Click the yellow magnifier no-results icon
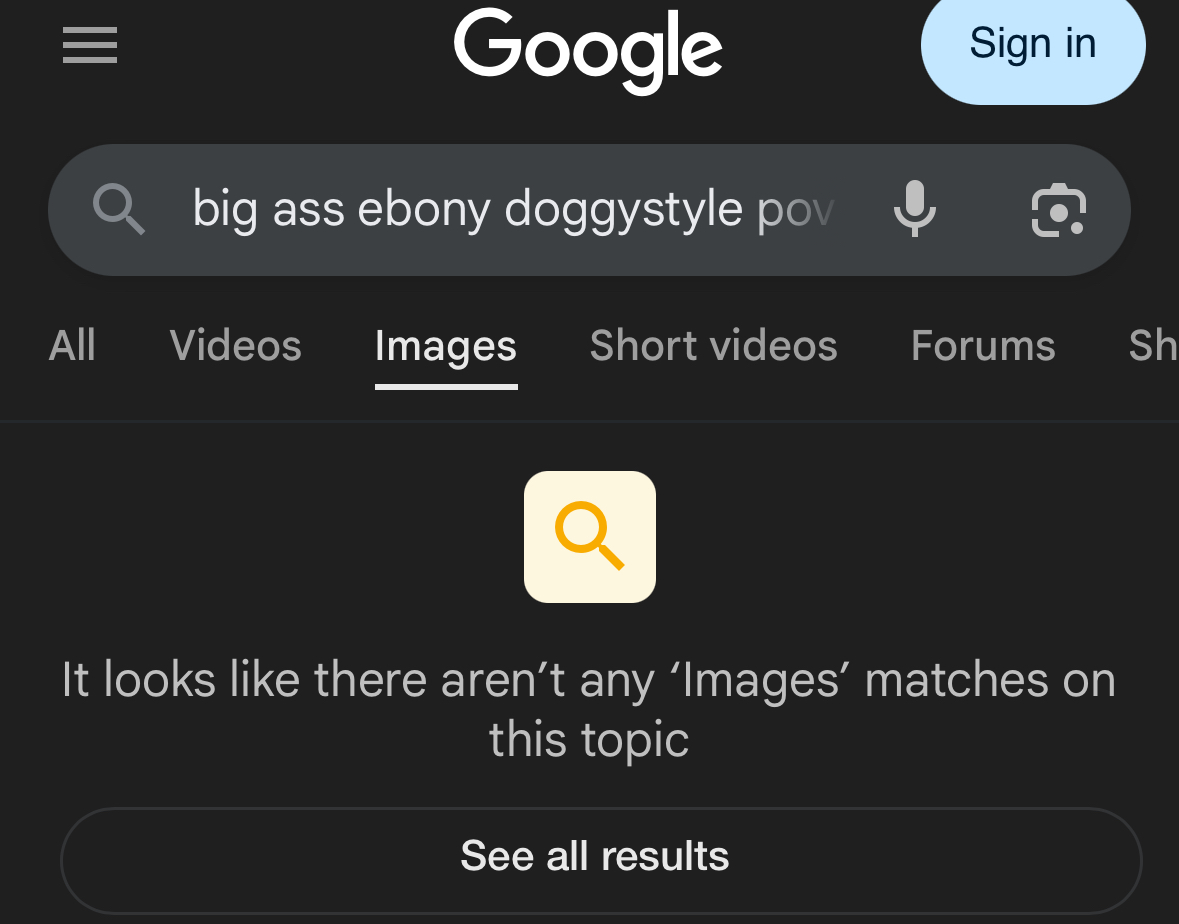Viewport: 1179px width, 924px height. pos(590,537)
